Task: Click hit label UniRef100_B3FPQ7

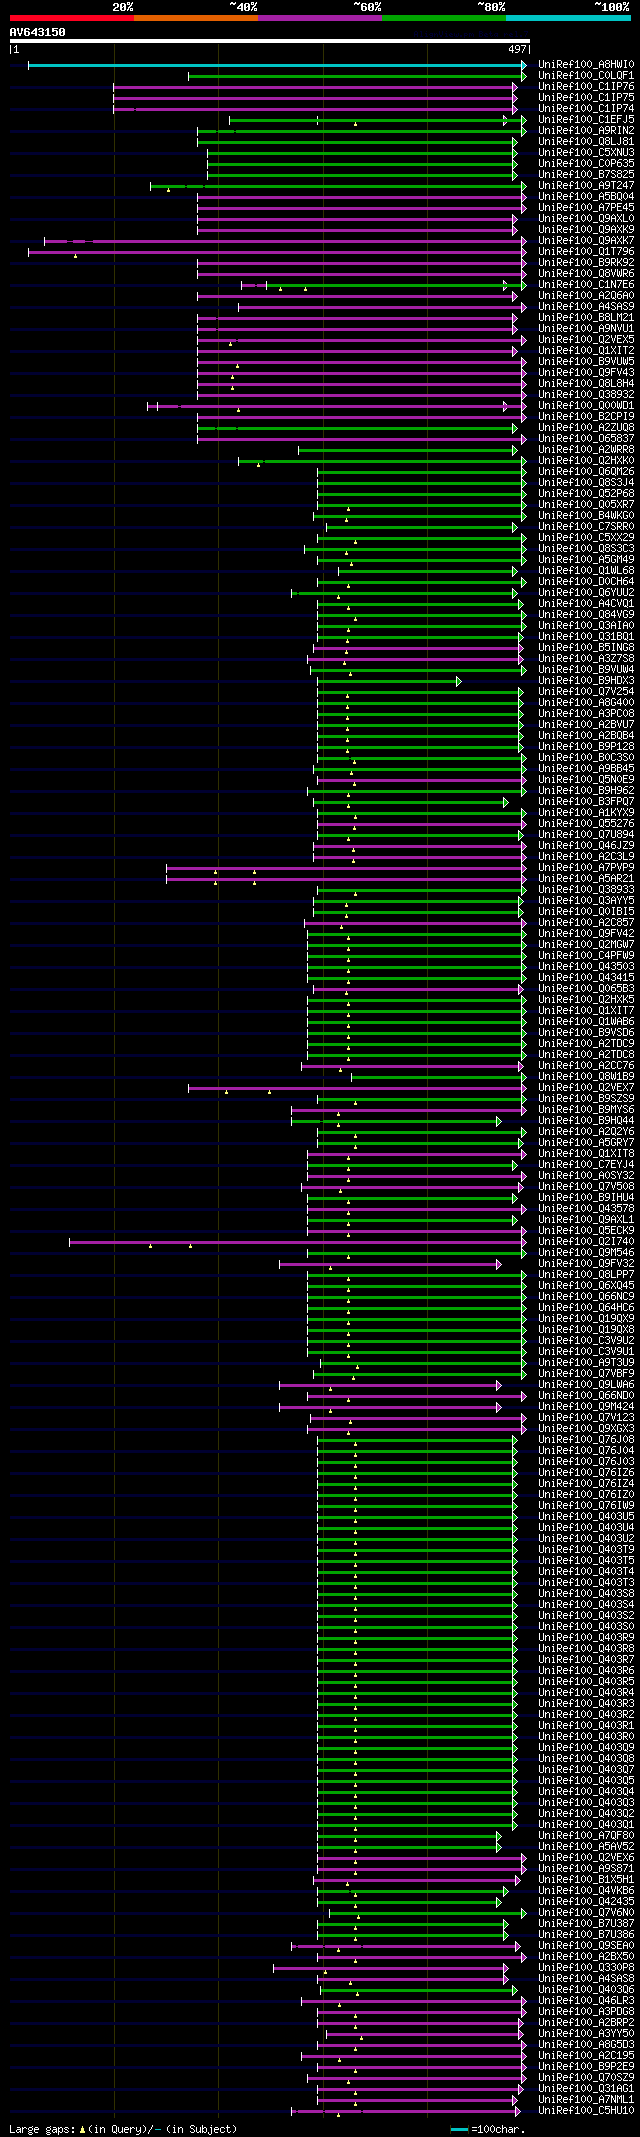Action: tap(586, 802)
